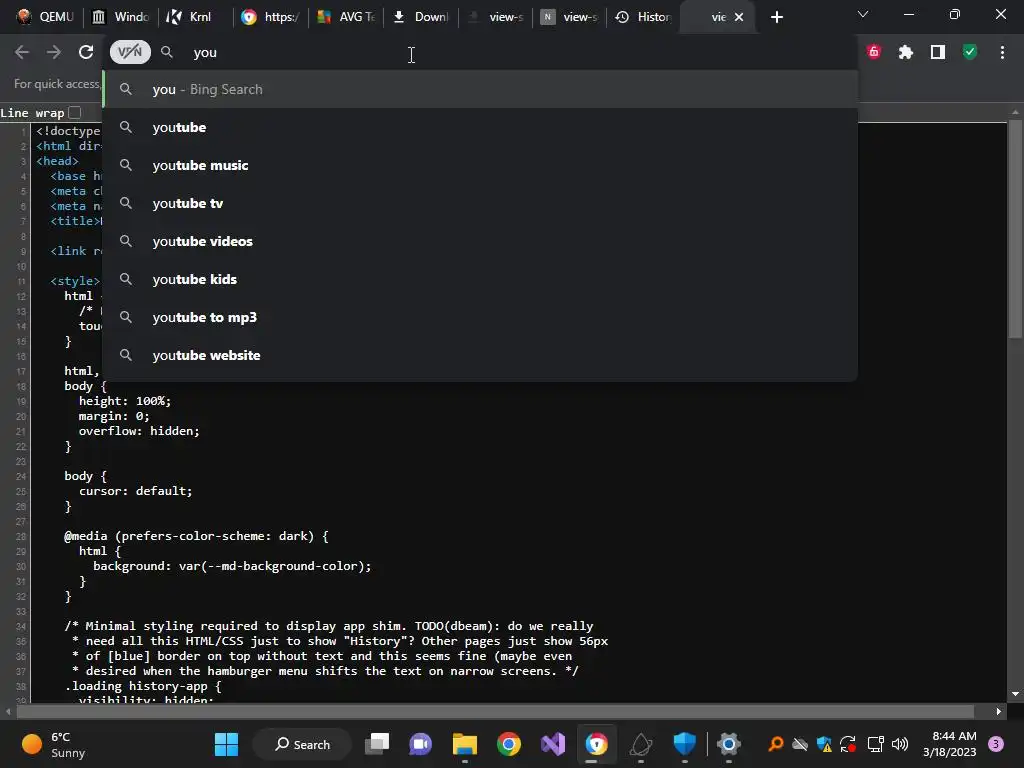The image size is (1024, 768).
Task: Switch to the view-source tab with N icon
Action: click(x=569, y=17)
